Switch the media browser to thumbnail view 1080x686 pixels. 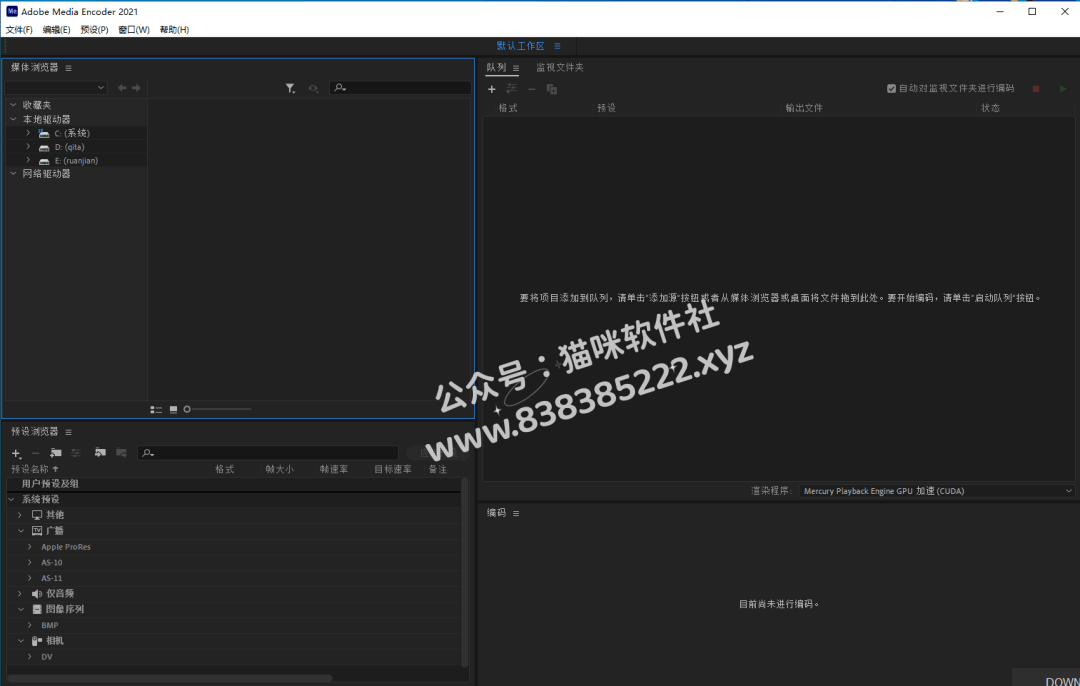174,410
